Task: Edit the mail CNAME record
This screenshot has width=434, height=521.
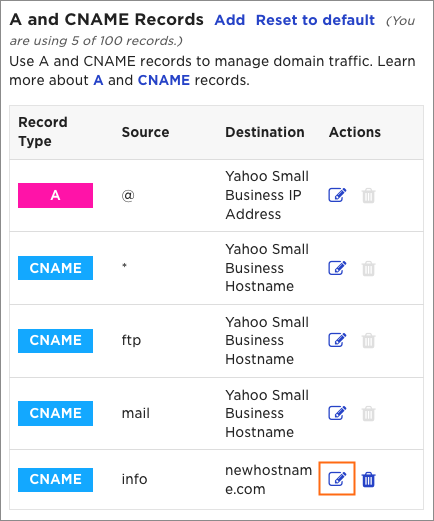Action: [337, 413]
